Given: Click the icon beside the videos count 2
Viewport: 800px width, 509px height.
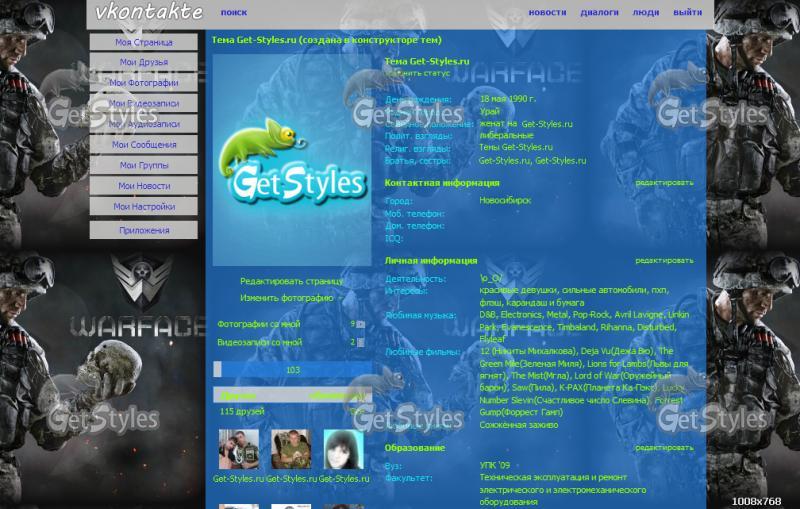Looking at the screenshot, I should (x=360, y=343).
